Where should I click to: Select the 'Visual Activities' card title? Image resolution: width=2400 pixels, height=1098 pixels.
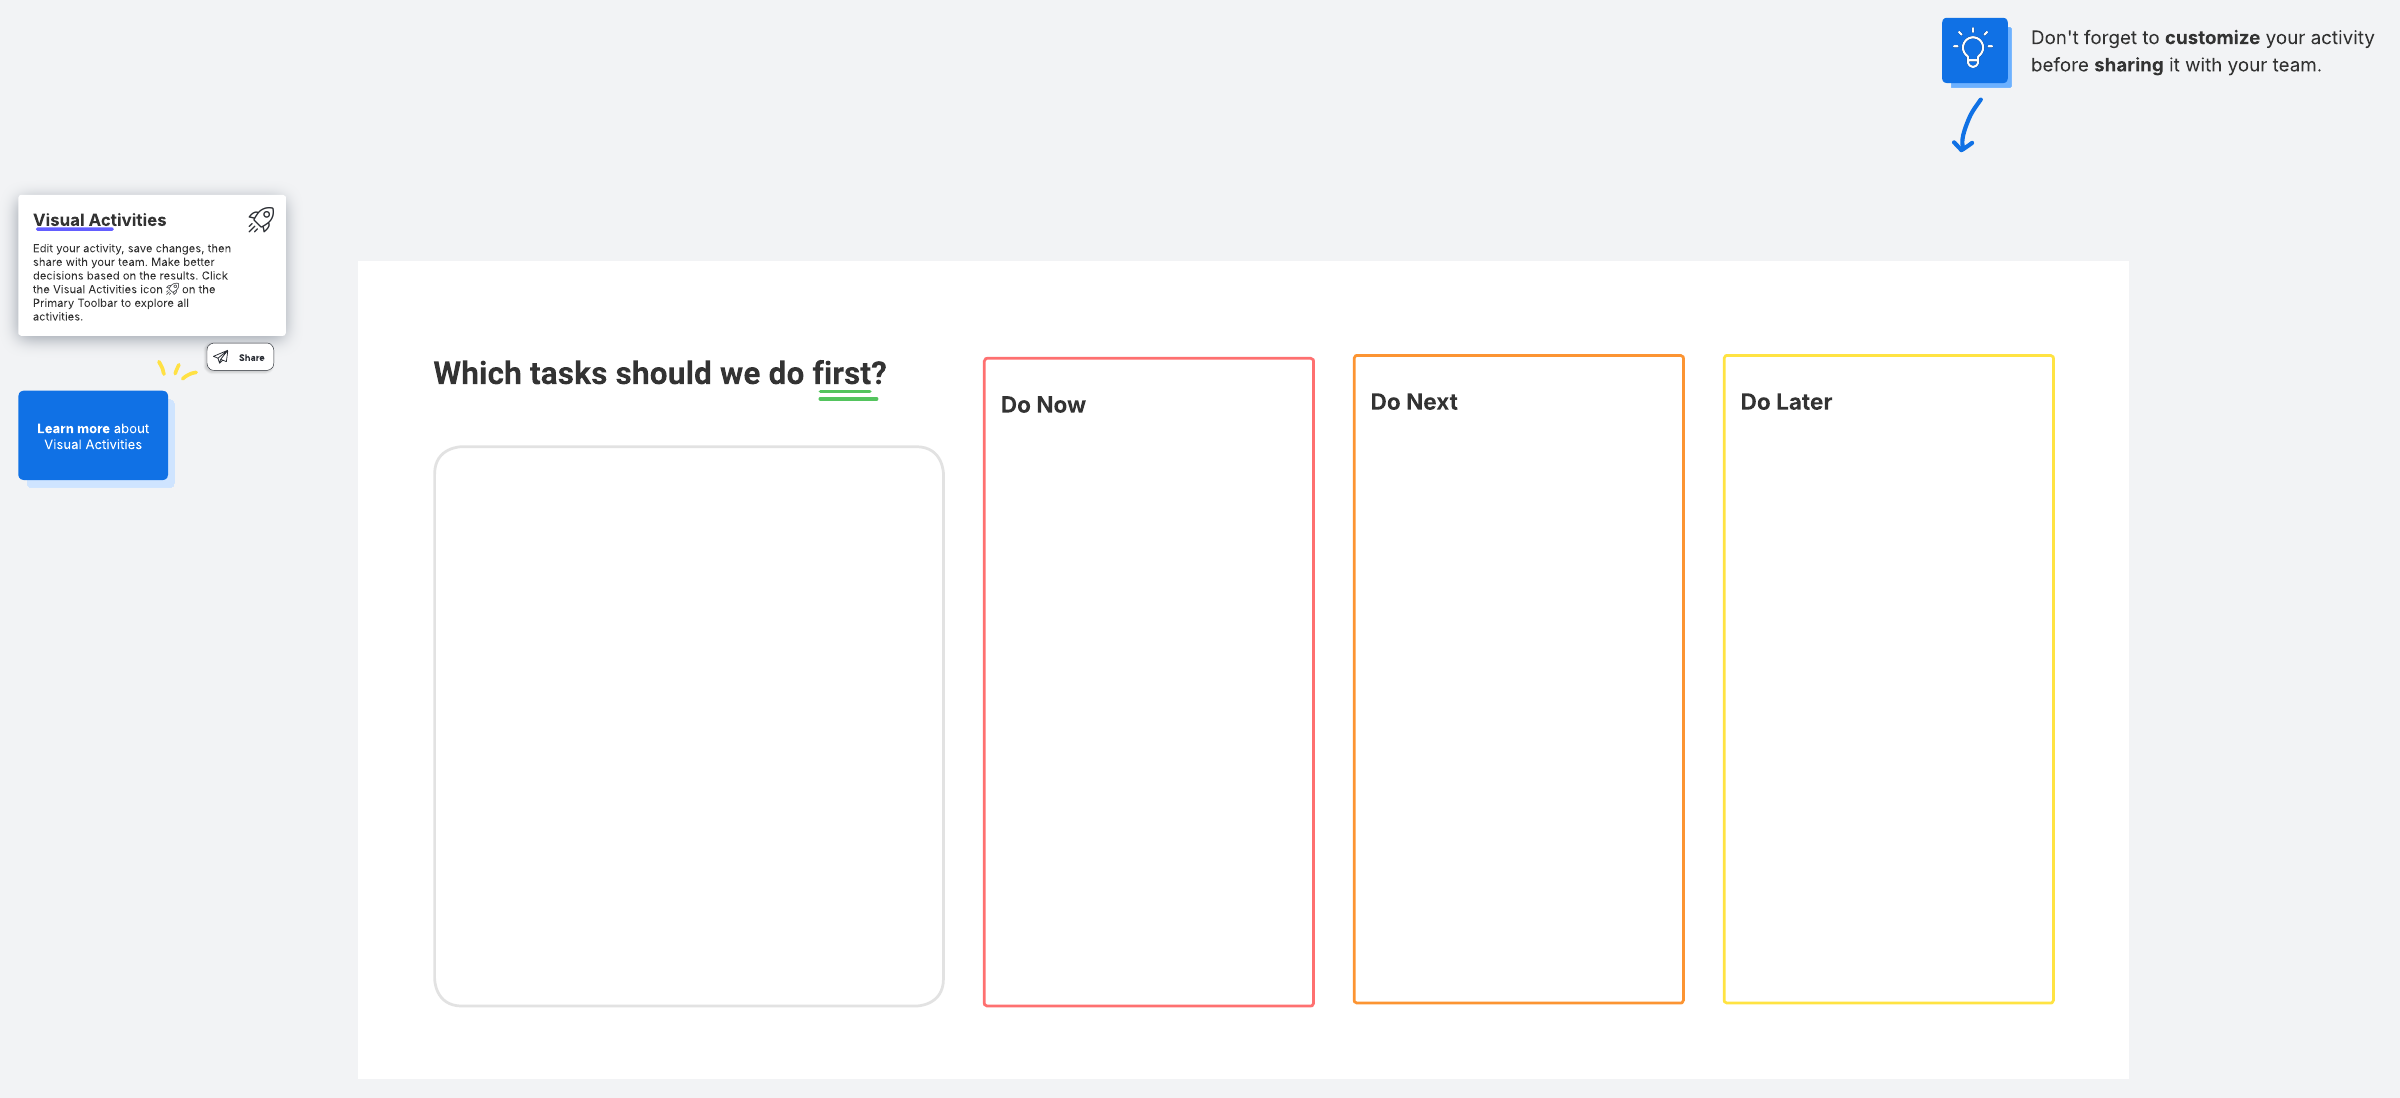click(99, 220)
